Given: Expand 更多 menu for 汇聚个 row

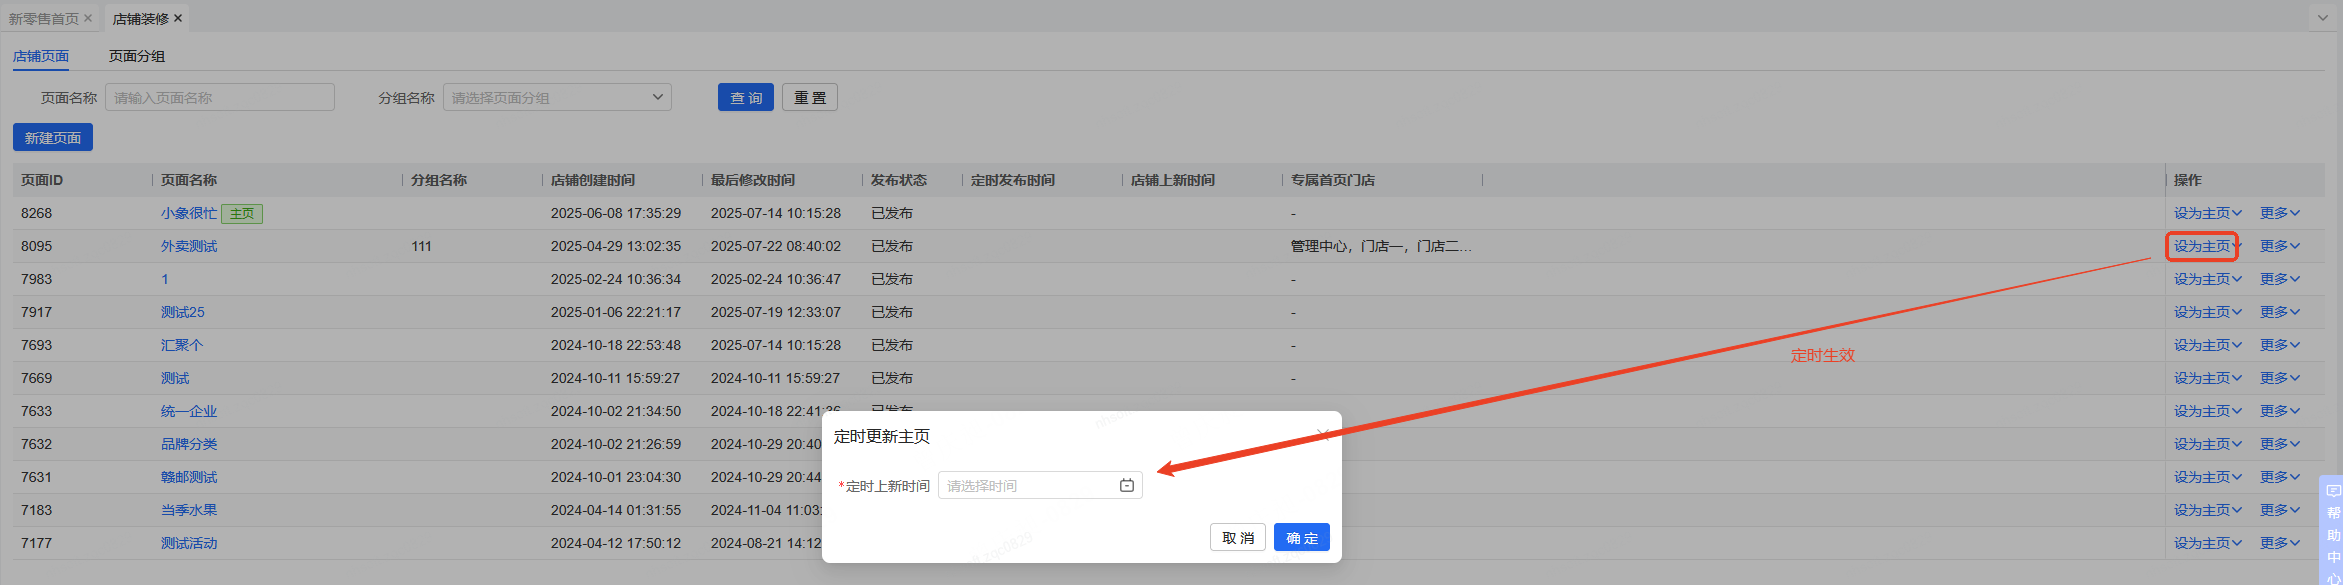Looking at the screenshot, I should [2280, 345].
